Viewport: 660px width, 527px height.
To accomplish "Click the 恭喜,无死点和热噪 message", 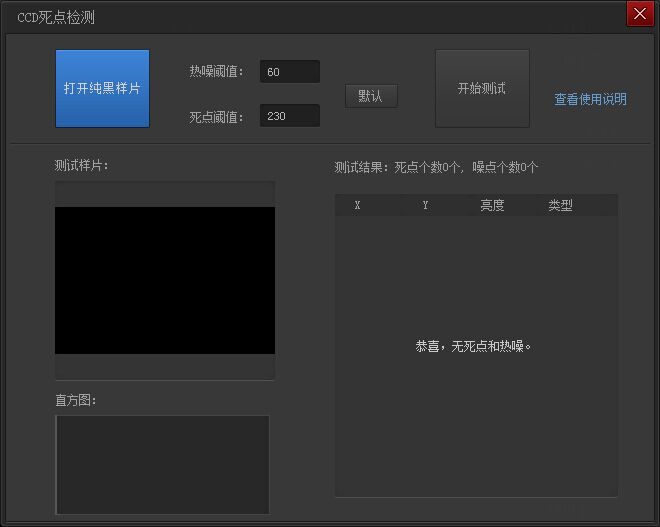I will click(x=473, y=346).
